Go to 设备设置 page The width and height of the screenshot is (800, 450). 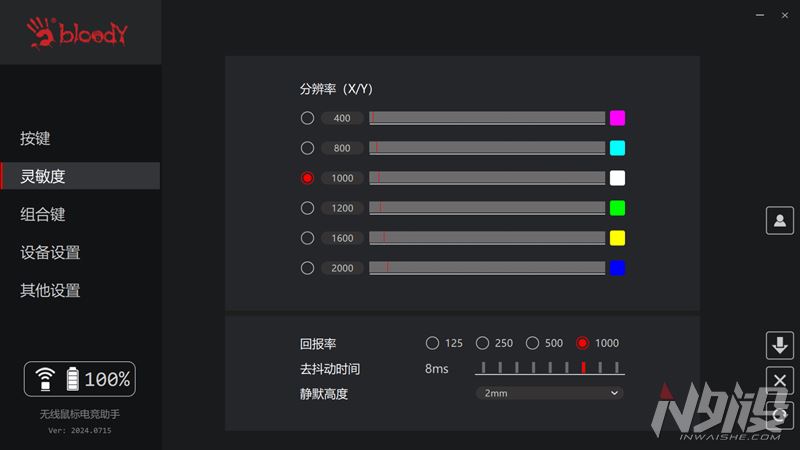pyautogui.click(x=50, y=252)
